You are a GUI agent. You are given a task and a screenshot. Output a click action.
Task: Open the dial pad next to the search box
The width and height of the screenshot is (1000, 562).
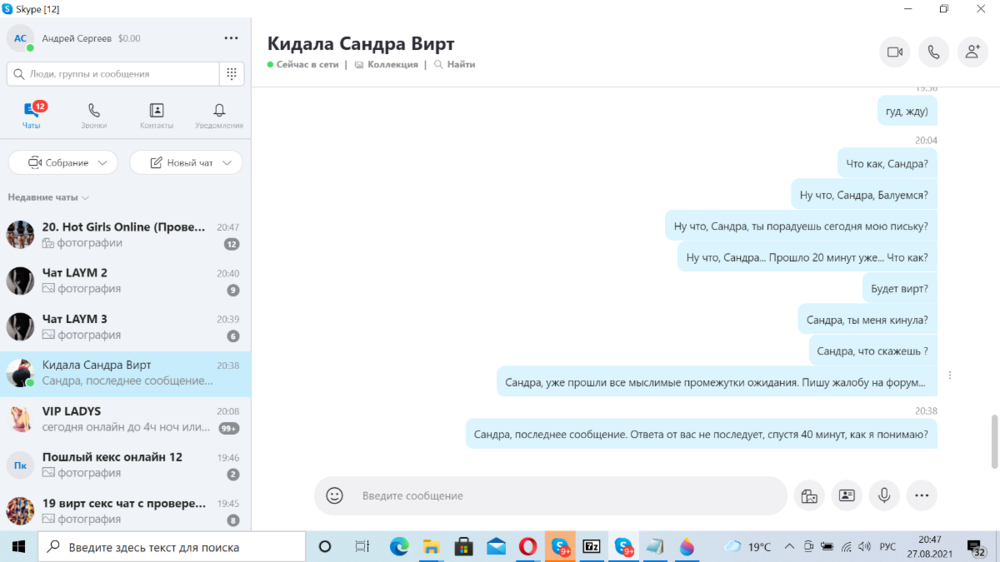(232, 74)
